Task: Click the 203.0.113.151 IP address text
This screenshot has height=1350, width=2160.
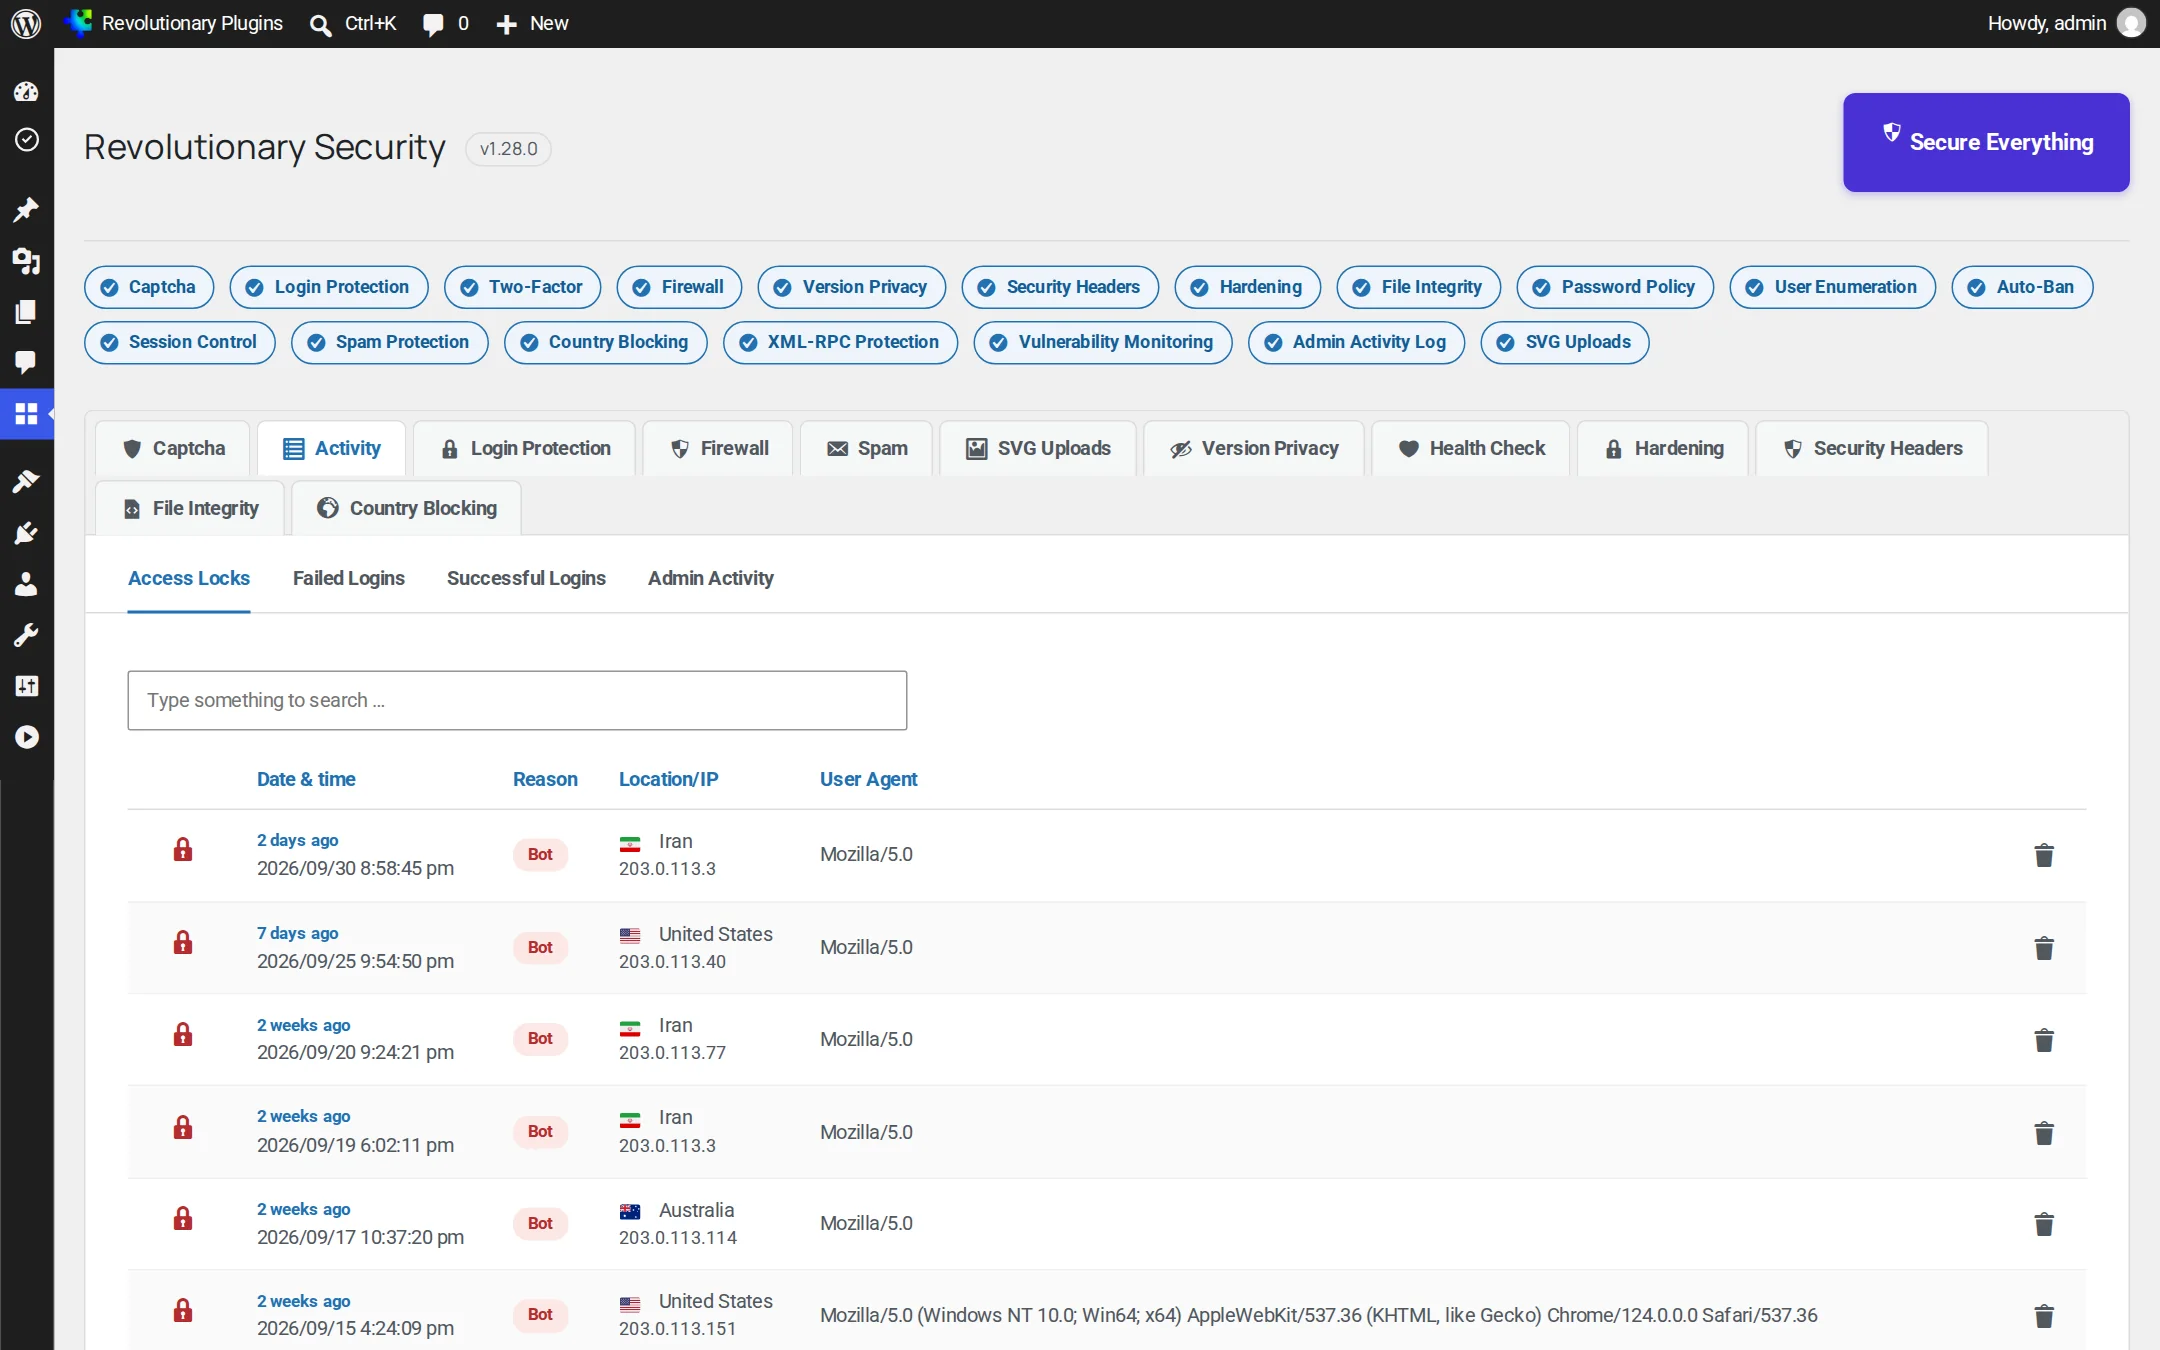Action: click(x=677, y=1328)
